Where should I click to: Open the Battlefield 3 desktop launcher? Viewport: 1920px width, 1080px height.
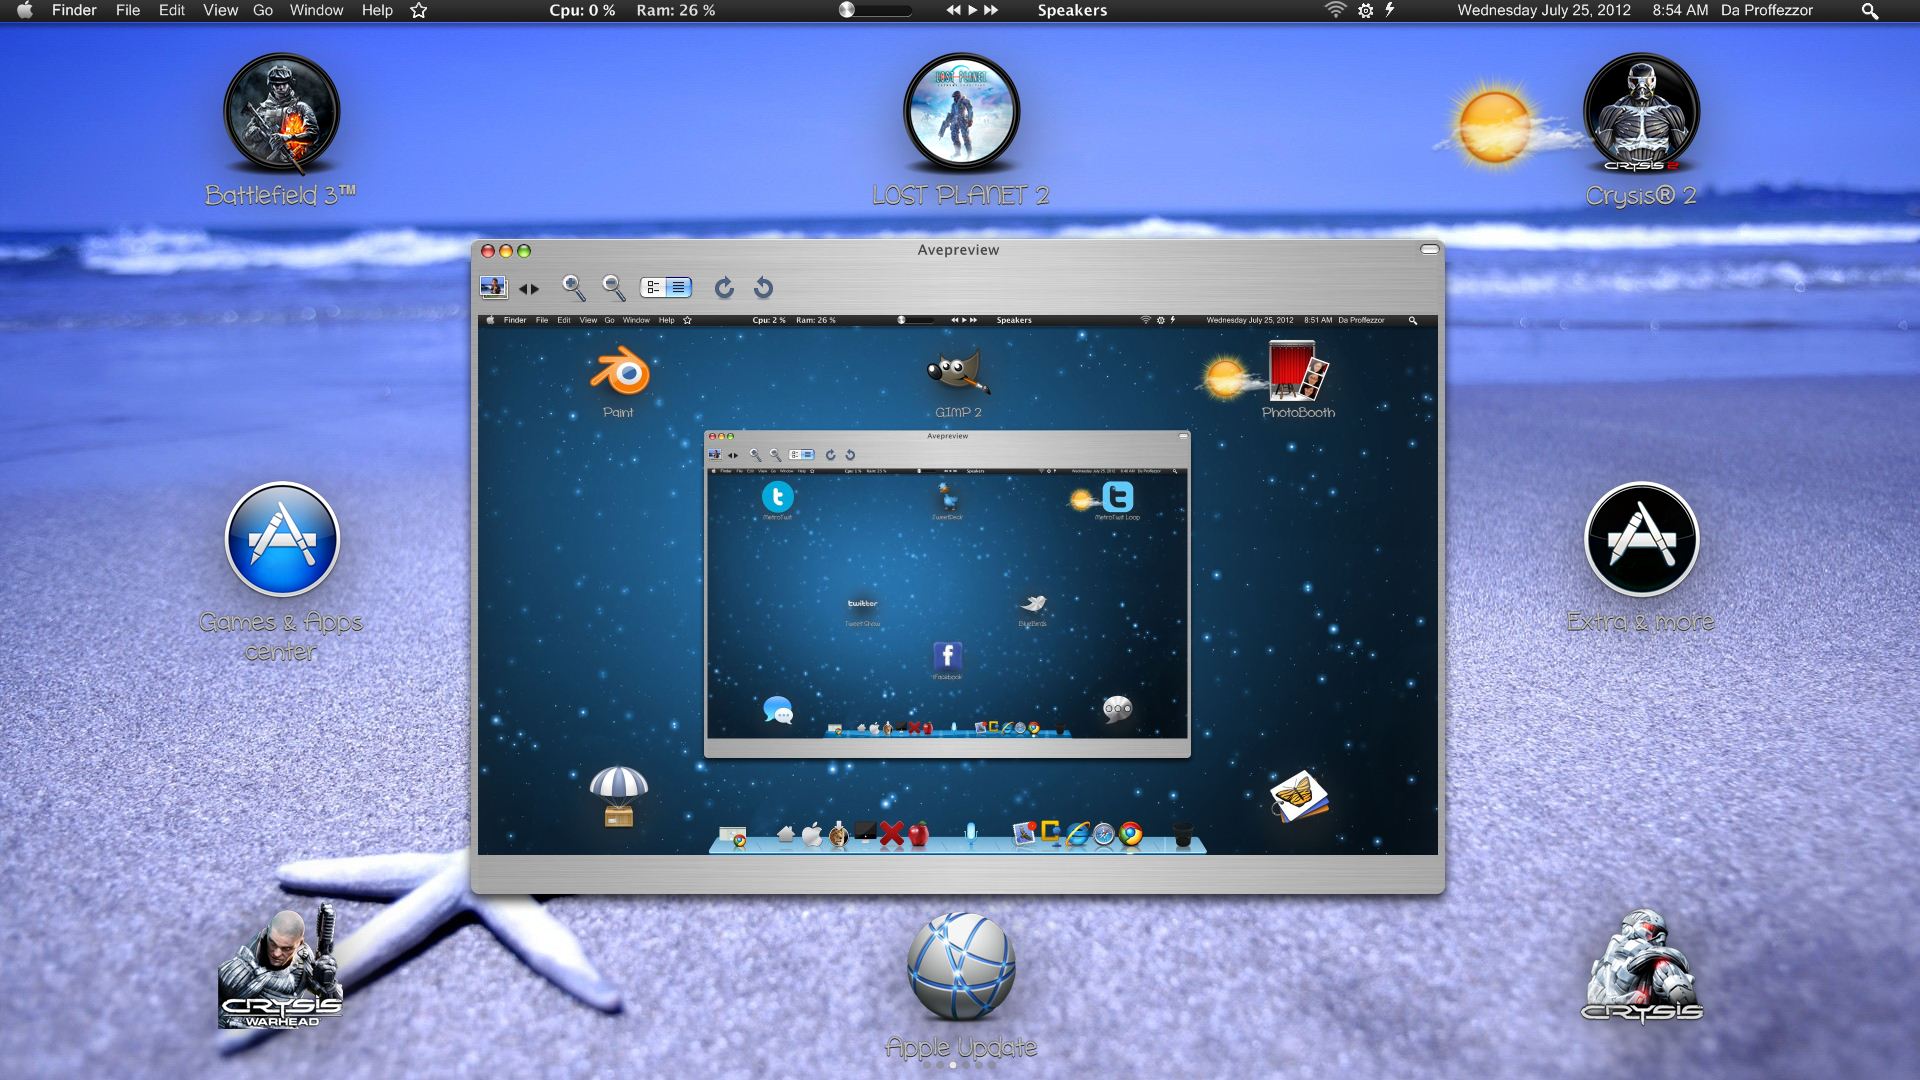[281, 114]
